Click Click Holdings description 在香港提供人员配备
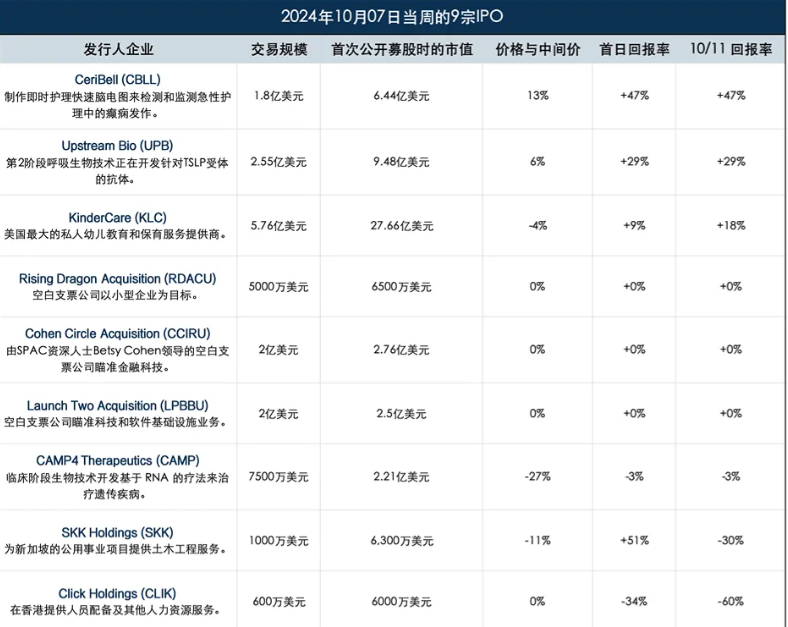Image resolution: width=788 pixels, height=627 pixels. [115, 610]
